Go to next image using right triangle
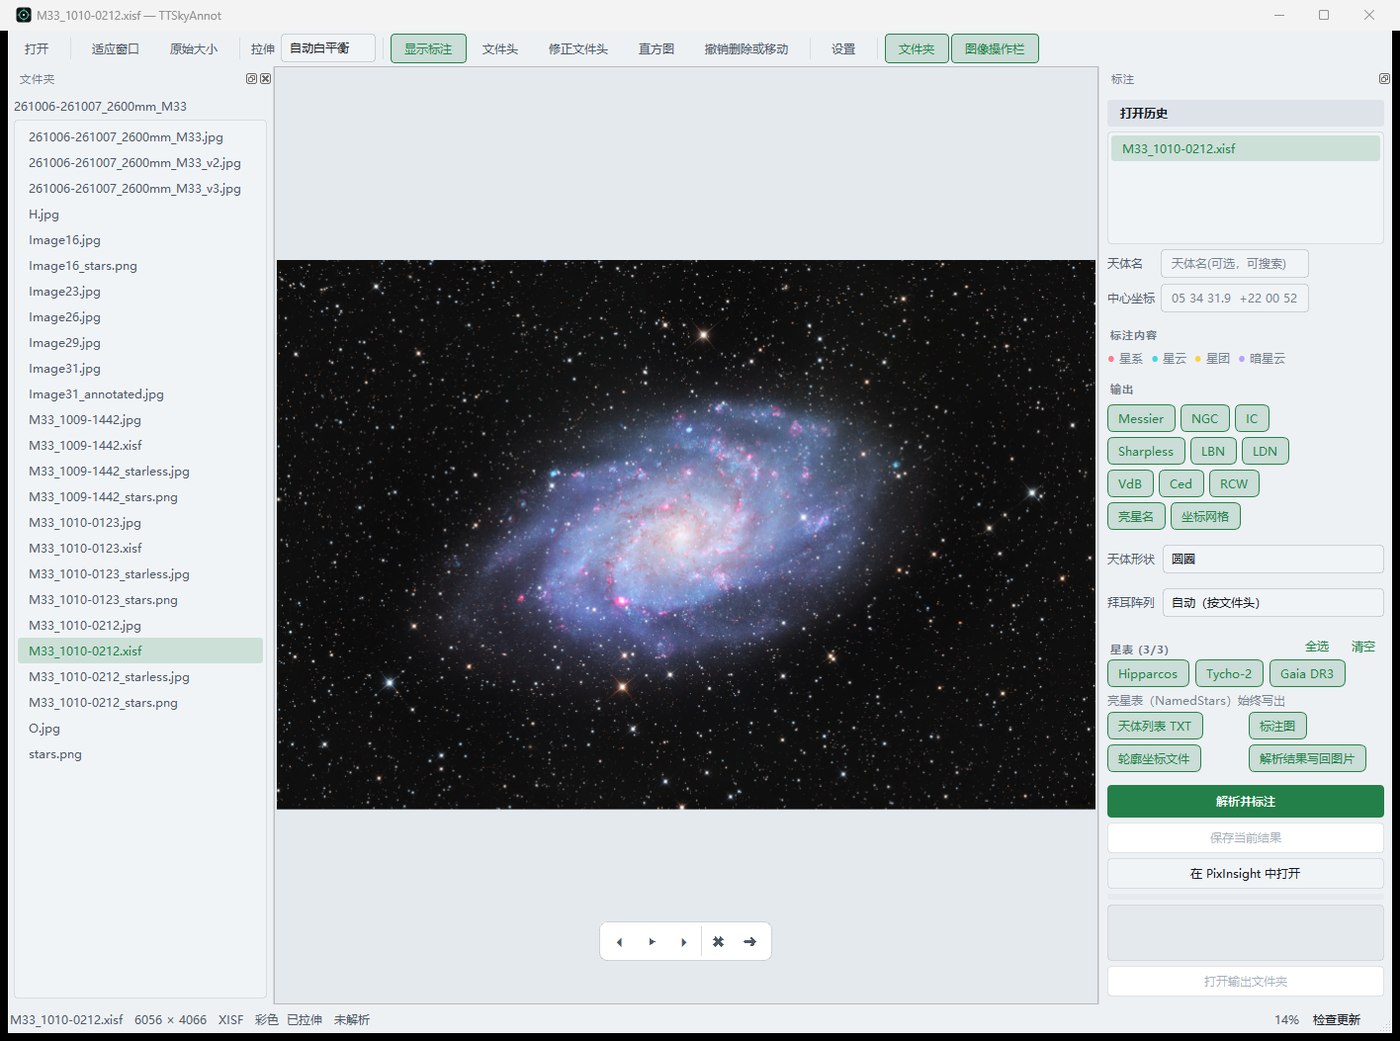The width and height of the screenshot is (1400, 1041). click(x=684, y=942)
